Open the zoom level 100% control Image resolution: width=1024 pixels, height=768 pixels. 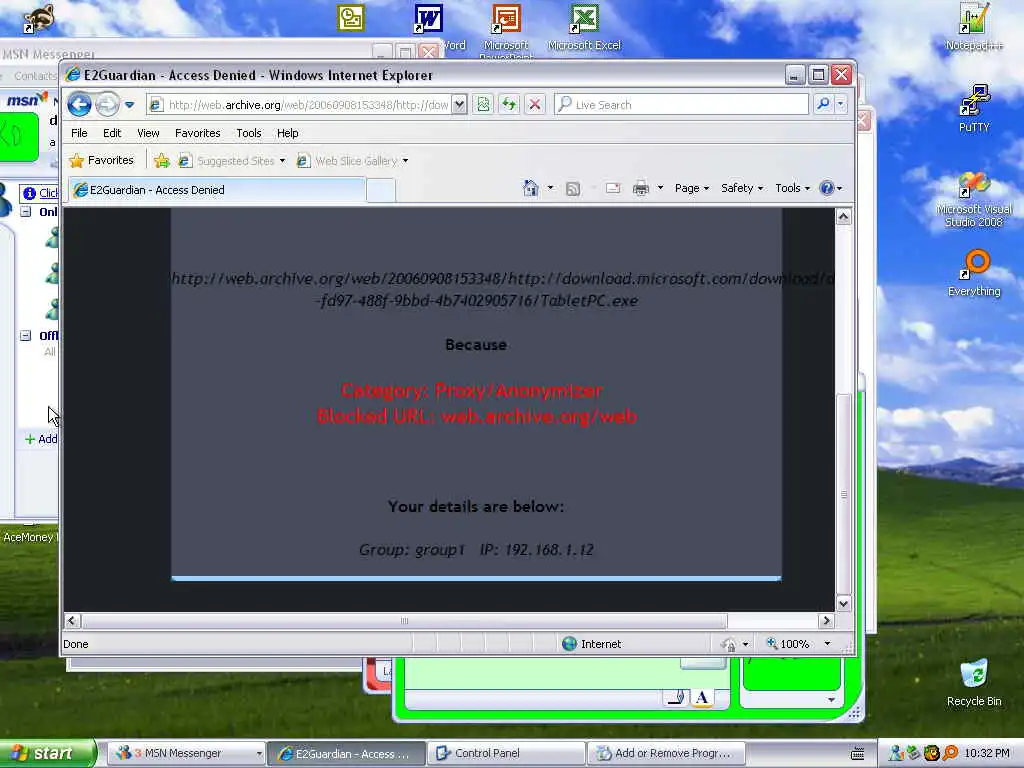(788, 644)
